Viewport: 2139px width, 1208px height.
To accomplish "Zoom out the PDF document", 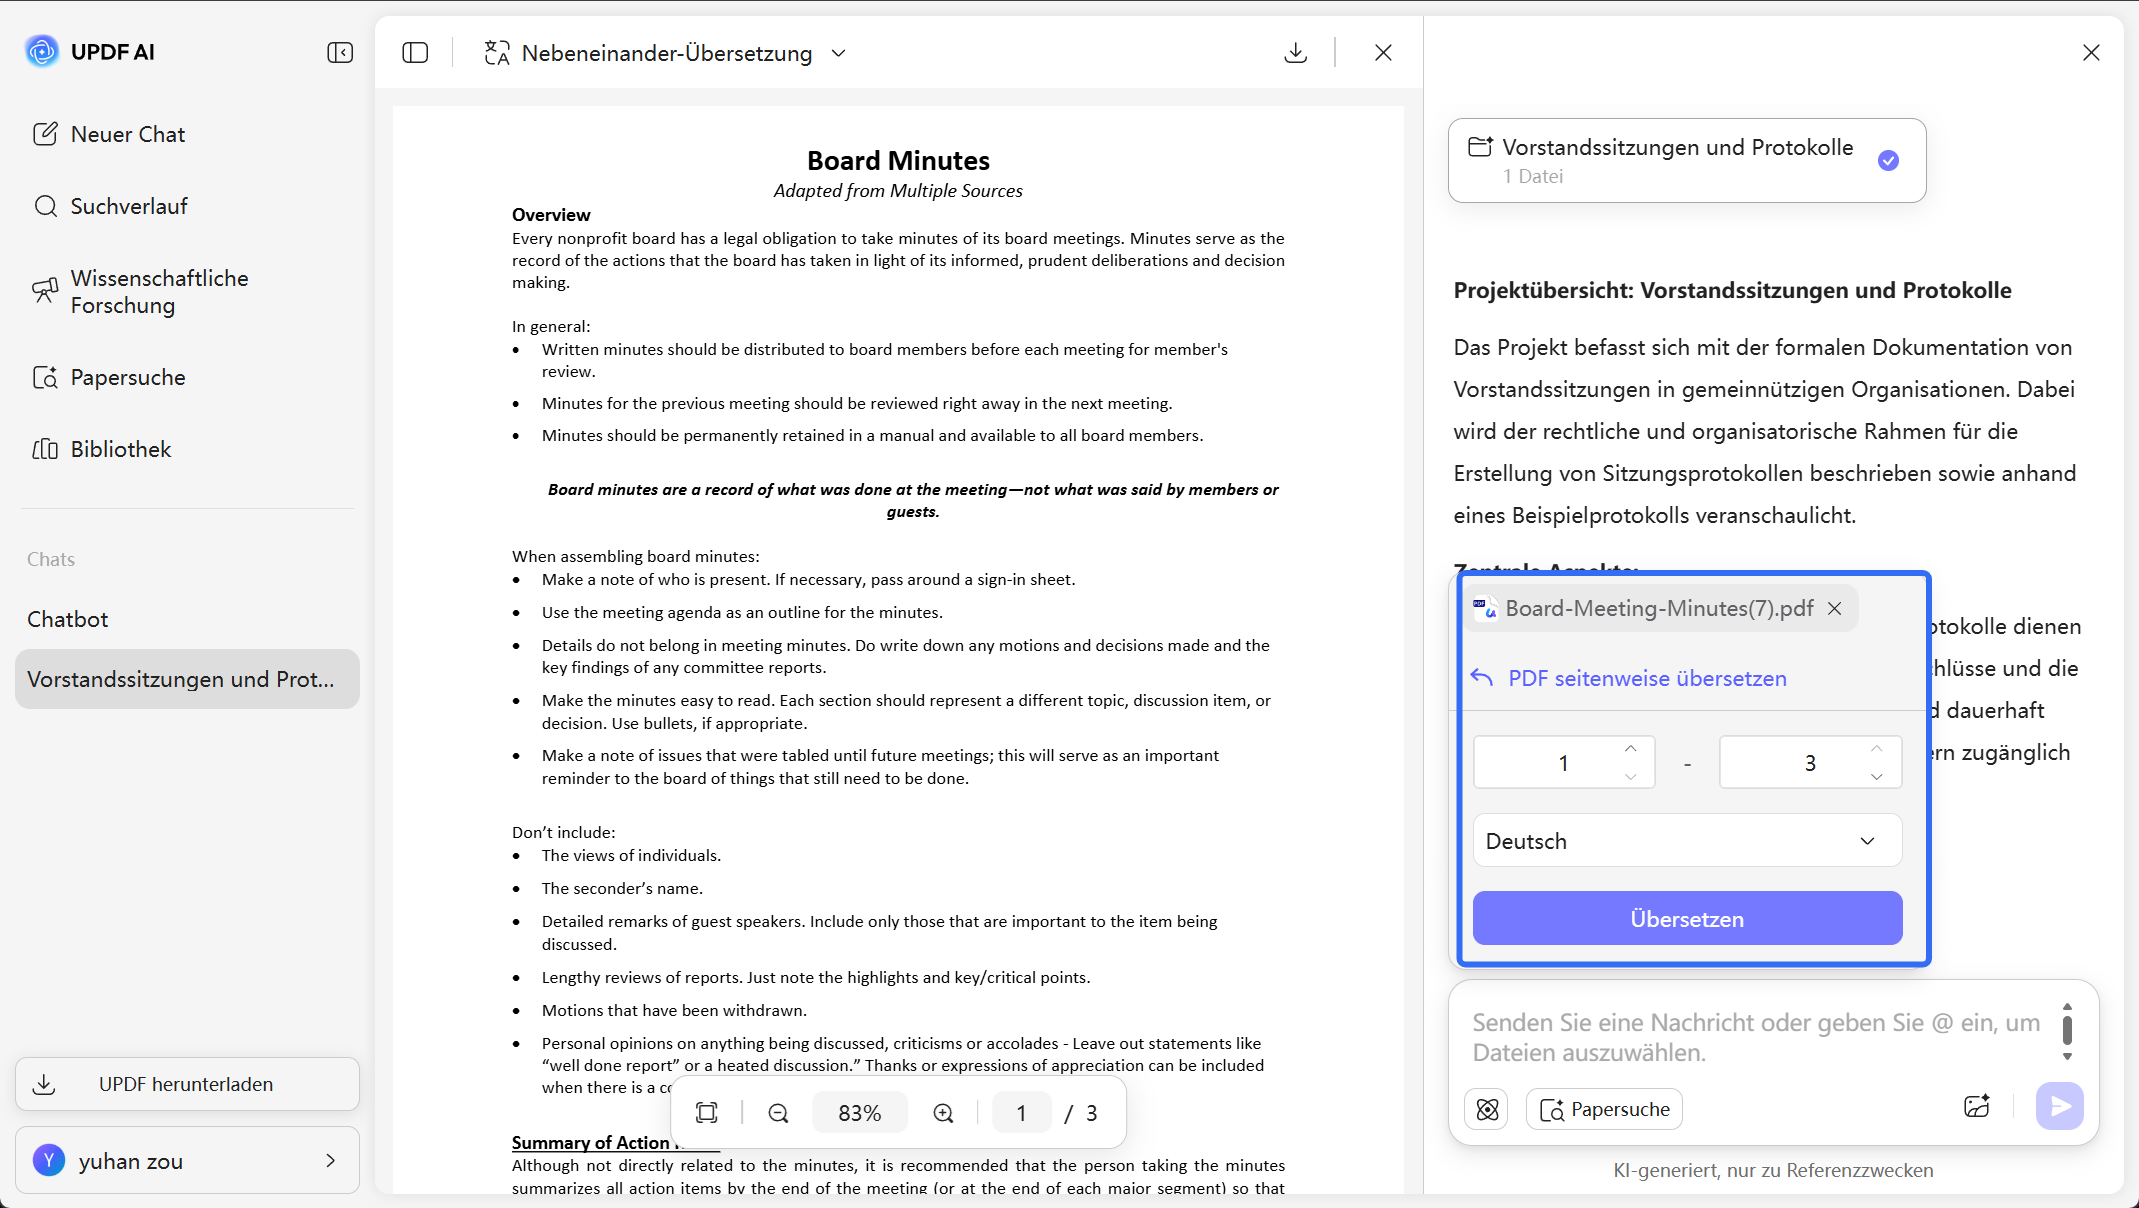I will (x=778, y=1113).
